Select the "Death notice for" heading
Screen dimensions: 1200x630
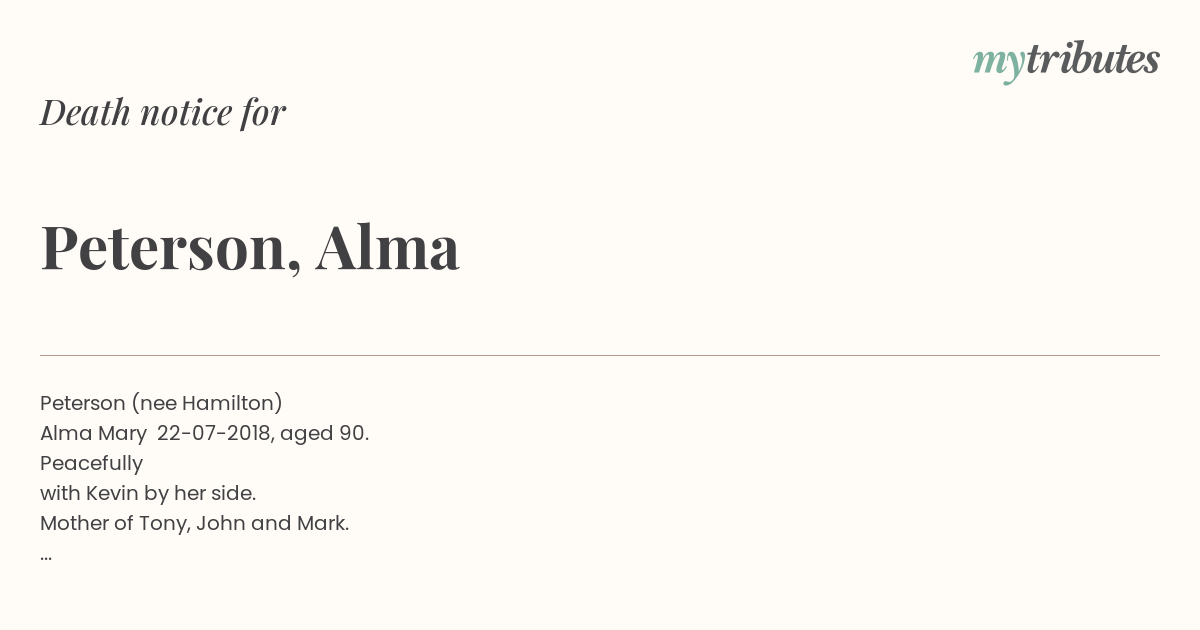163,113
